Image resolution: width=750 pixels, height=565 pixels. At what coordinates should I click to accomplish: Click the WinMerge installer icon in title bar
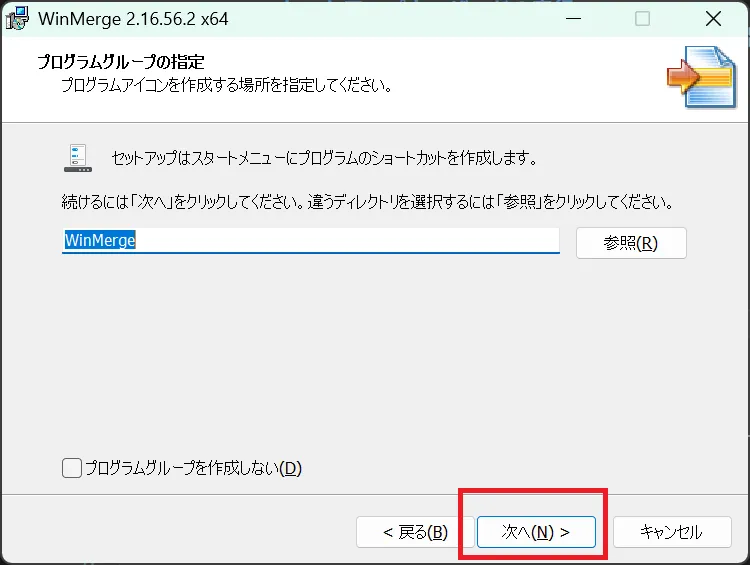coord(17,18)
